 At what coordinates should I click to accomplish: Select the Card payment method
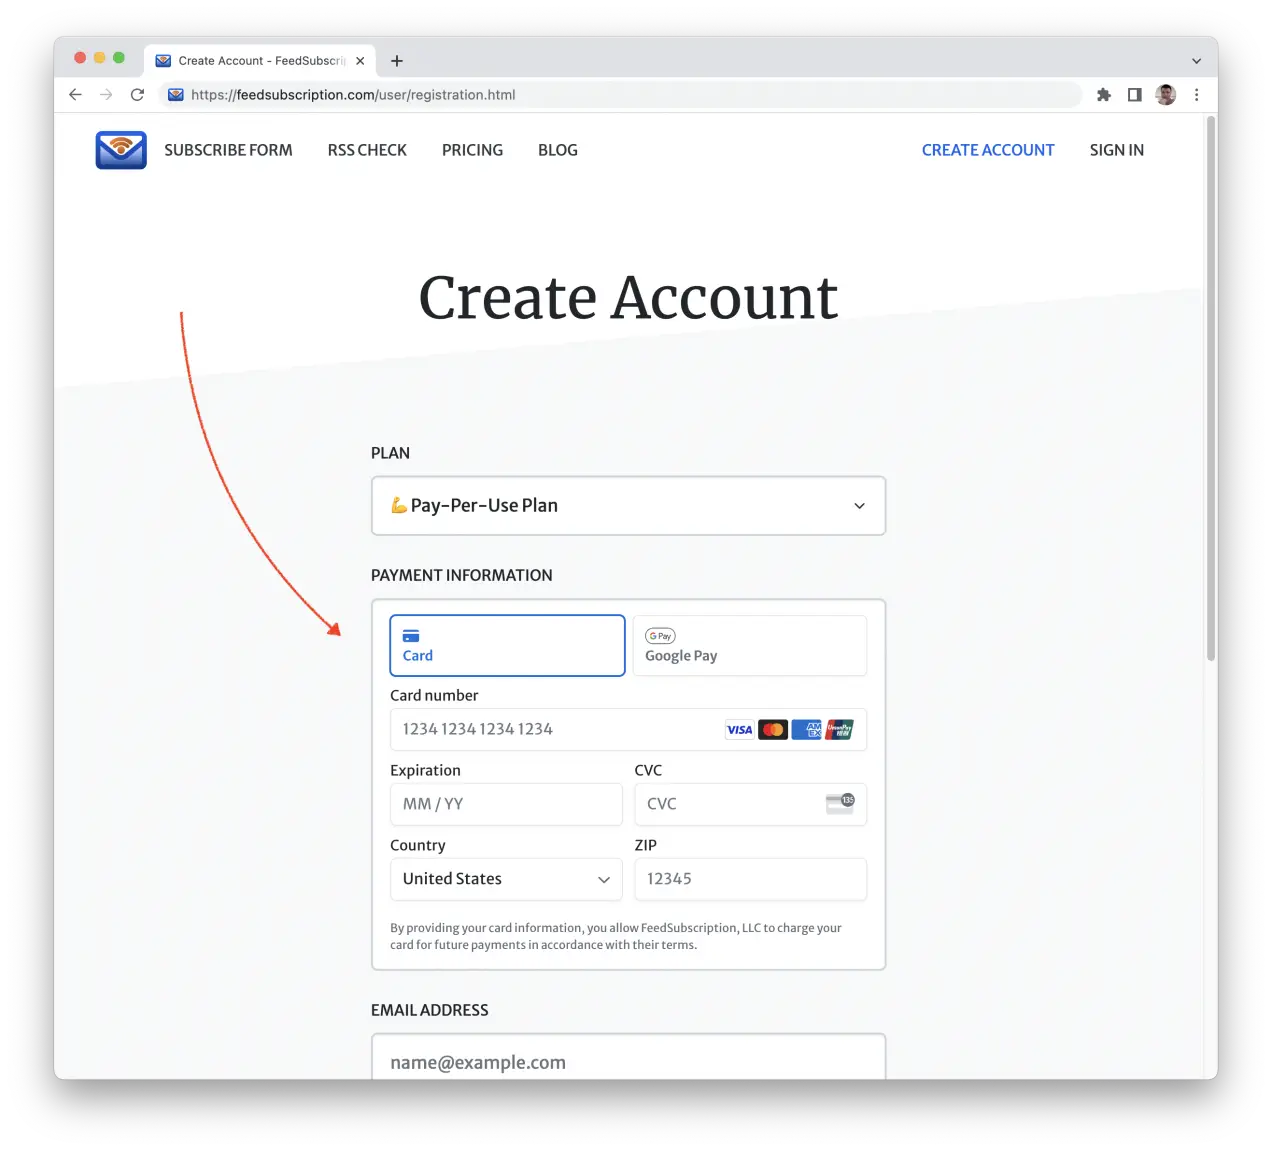507,646
